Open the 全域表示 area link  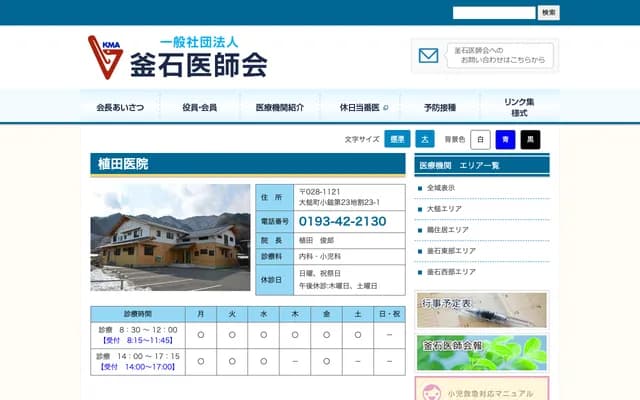[441, 188]
